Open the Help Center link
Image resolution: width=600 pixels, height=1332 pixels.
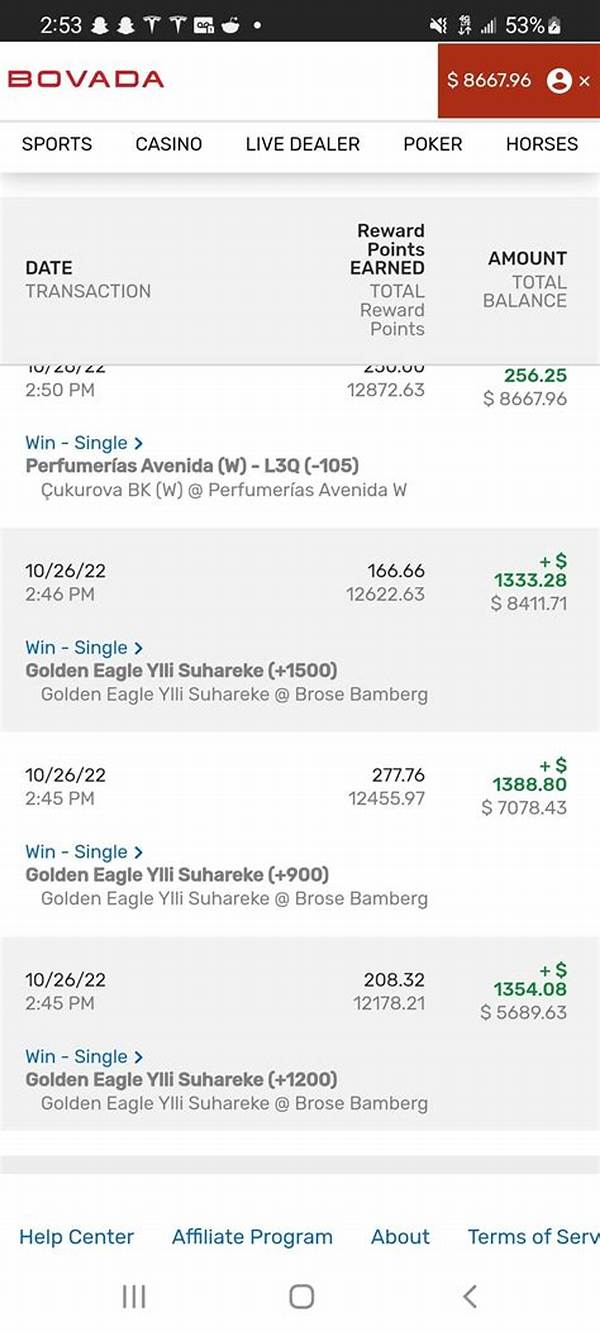(76, 1237)
